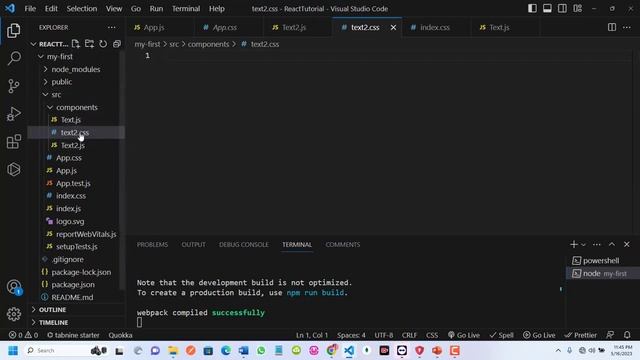
Task: Click Spell in the status bar
Action: [501, 335]
